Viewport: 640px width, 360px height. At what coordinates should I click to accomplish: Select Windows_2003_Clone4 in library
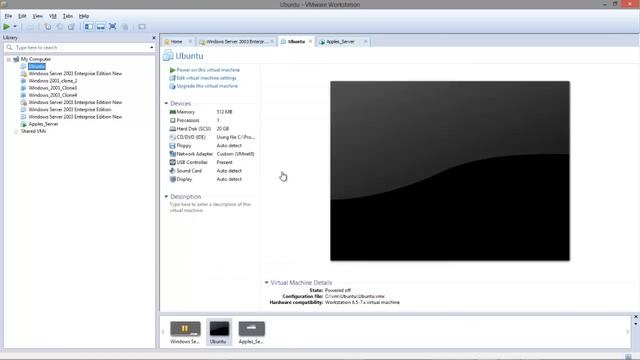coord(53,95)
